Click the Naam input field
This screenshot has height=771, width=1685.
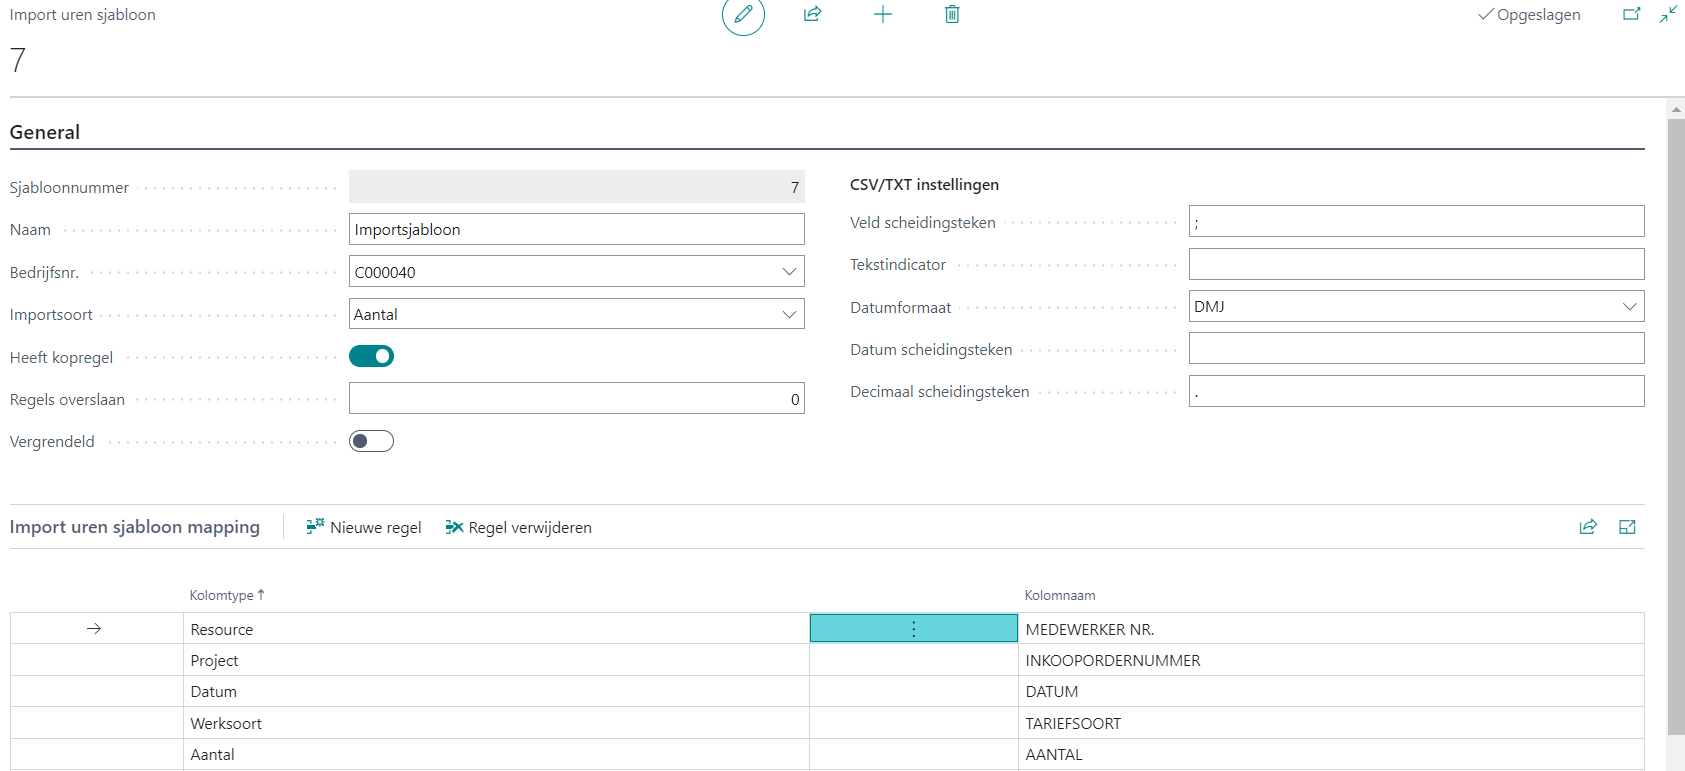coord(576,229)
